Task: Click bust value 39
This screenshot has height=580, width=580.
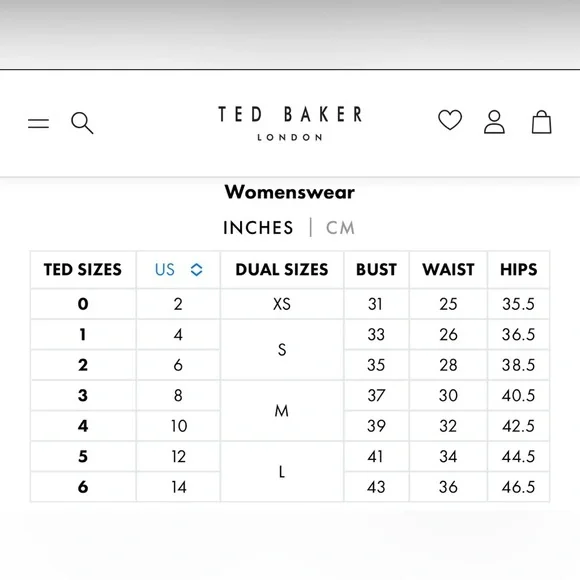Action: tap(376, 426)
